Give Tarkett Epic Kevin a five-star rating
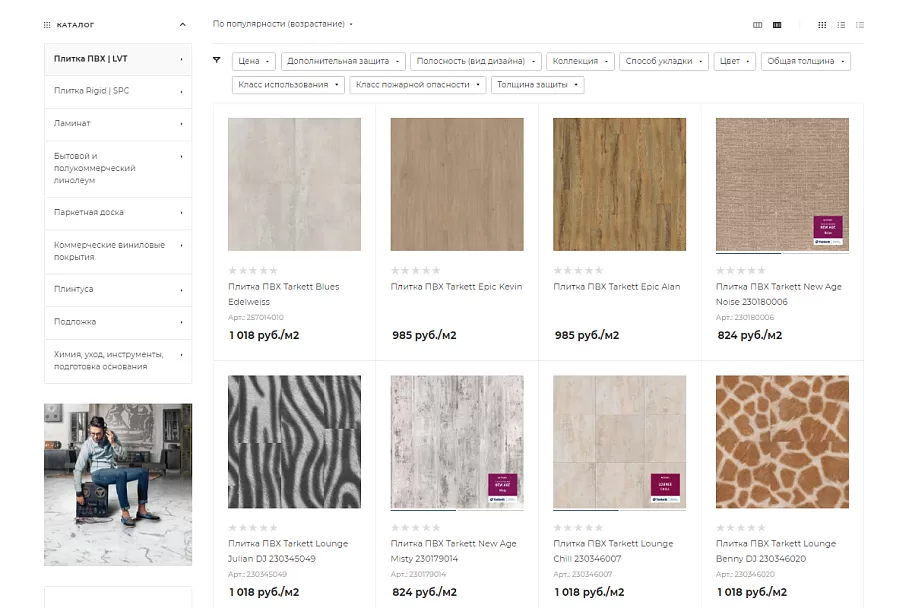The width and height of the screenshot is (912, 608). click(x=436, y=271)
